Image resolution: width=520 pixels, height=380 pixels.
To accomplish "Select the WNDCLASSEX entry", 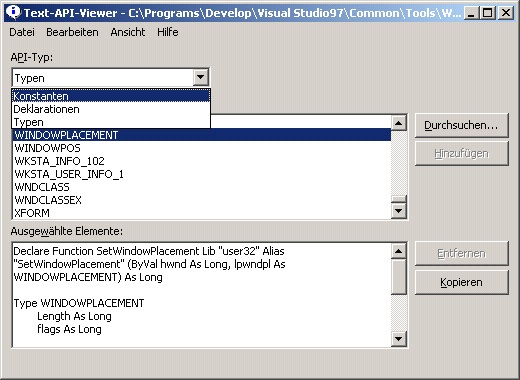I will click(202, 200).
